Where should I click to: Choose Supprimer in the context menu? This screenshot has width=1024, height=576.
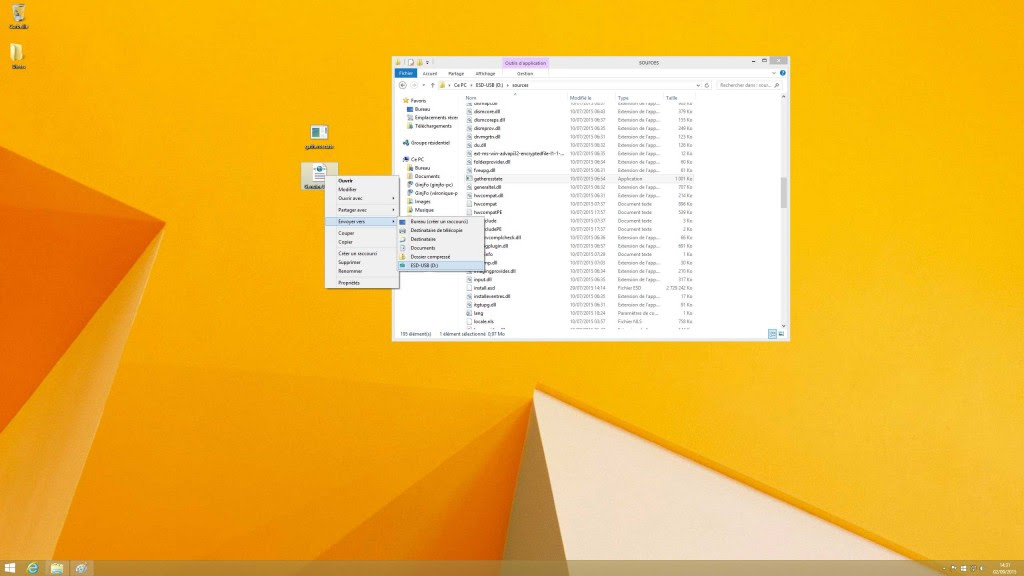[362, 263]
